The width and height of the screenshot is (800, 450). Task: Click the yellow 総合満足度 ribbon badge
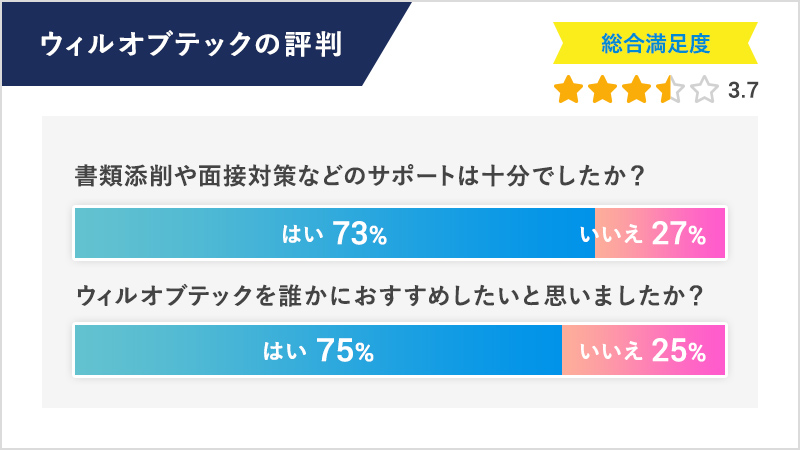point(656,43)
